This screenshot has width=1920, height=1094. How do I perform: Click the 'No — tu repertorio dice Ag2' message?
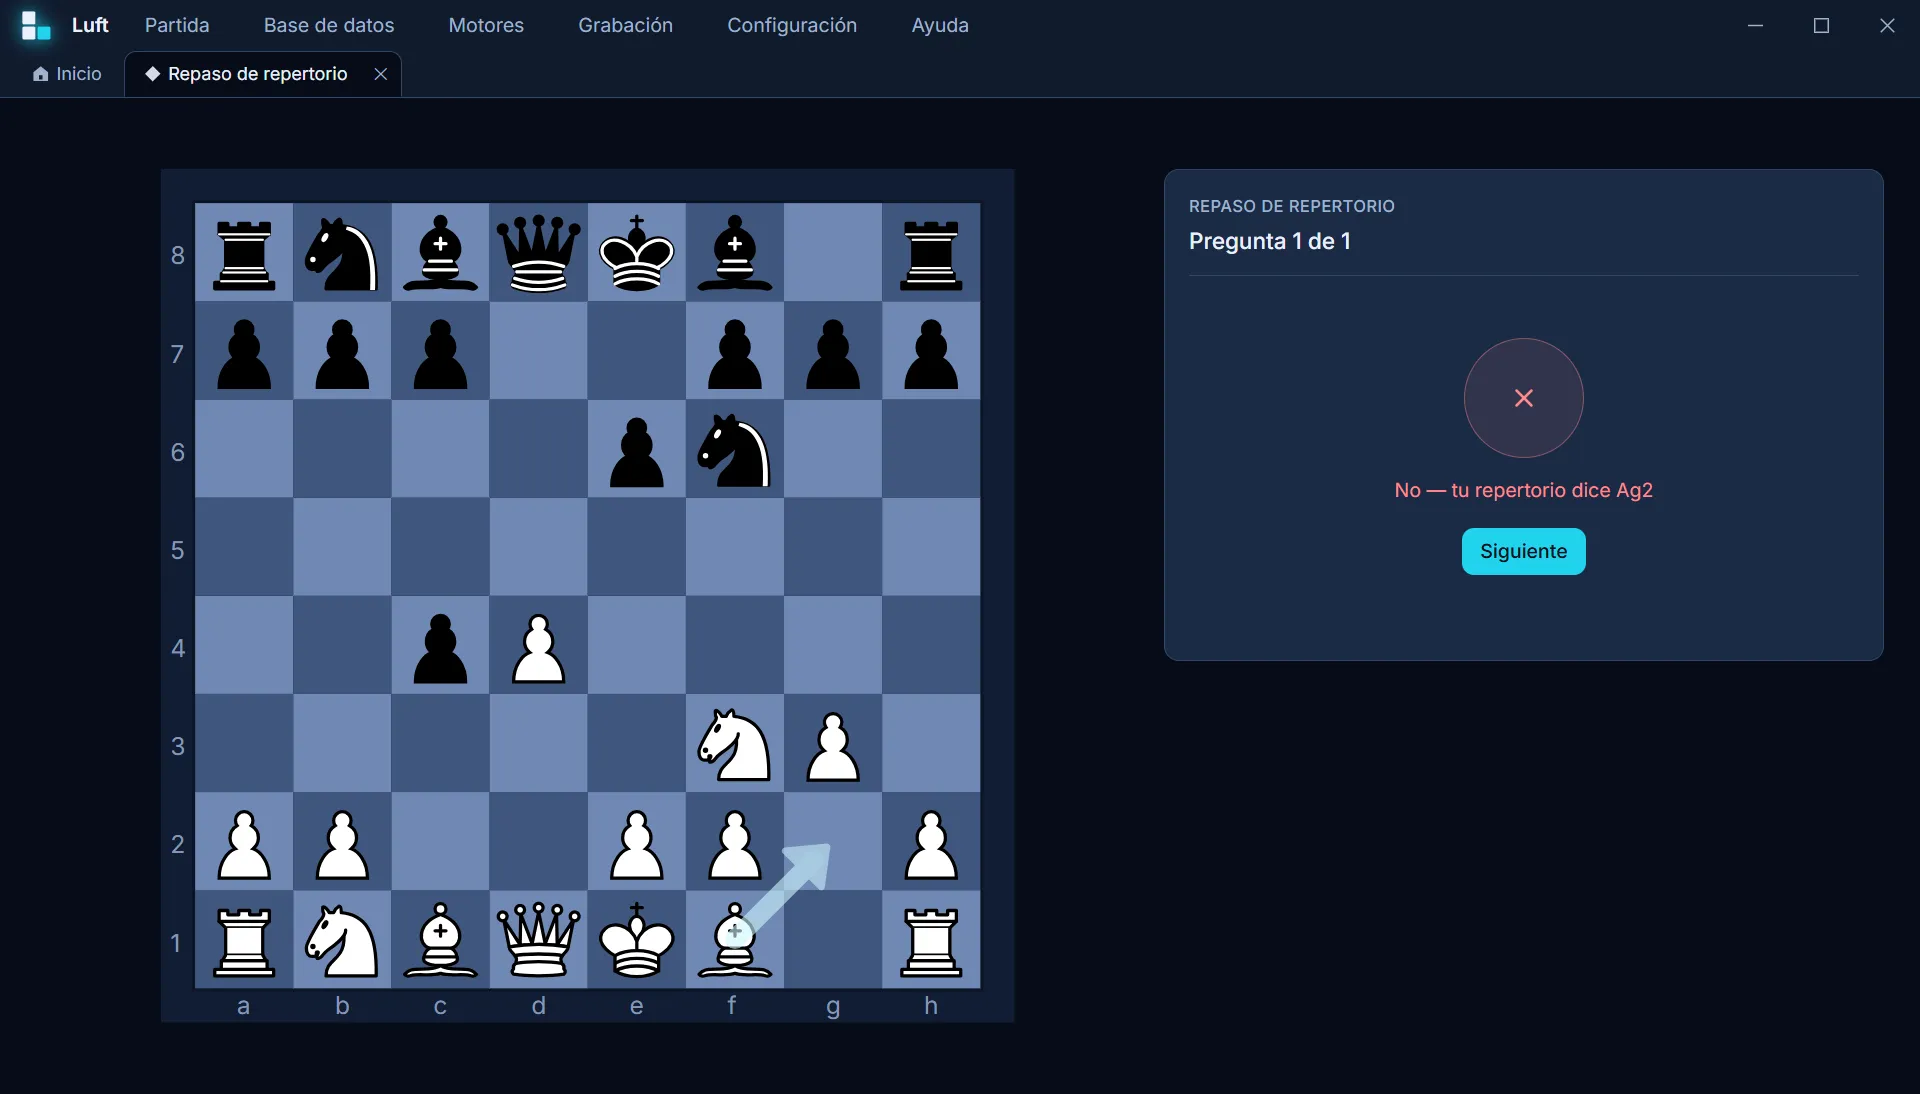(1523, 490)
